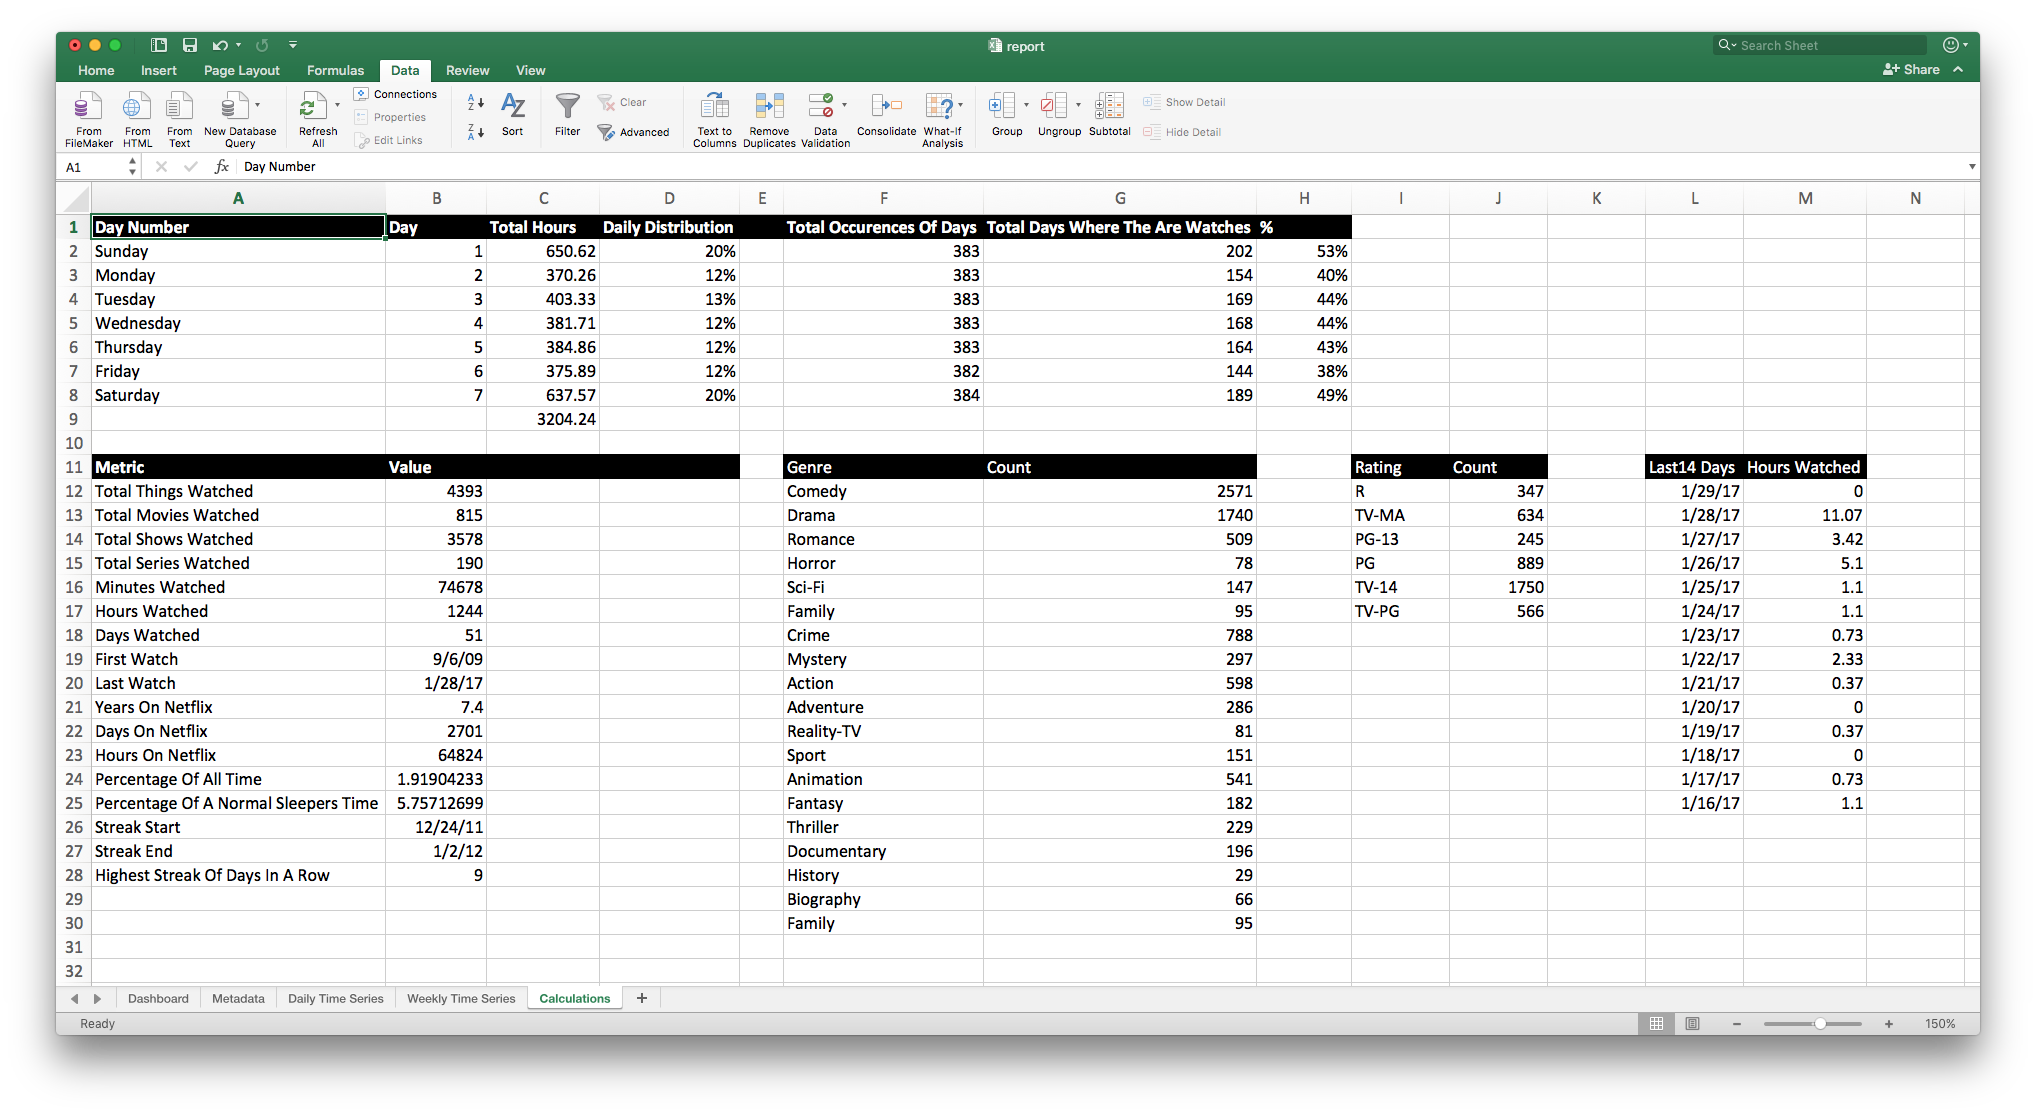Expand What-If Analysis dropdown arrow
Screen dimensions: 2036x1115
point(960,105)
